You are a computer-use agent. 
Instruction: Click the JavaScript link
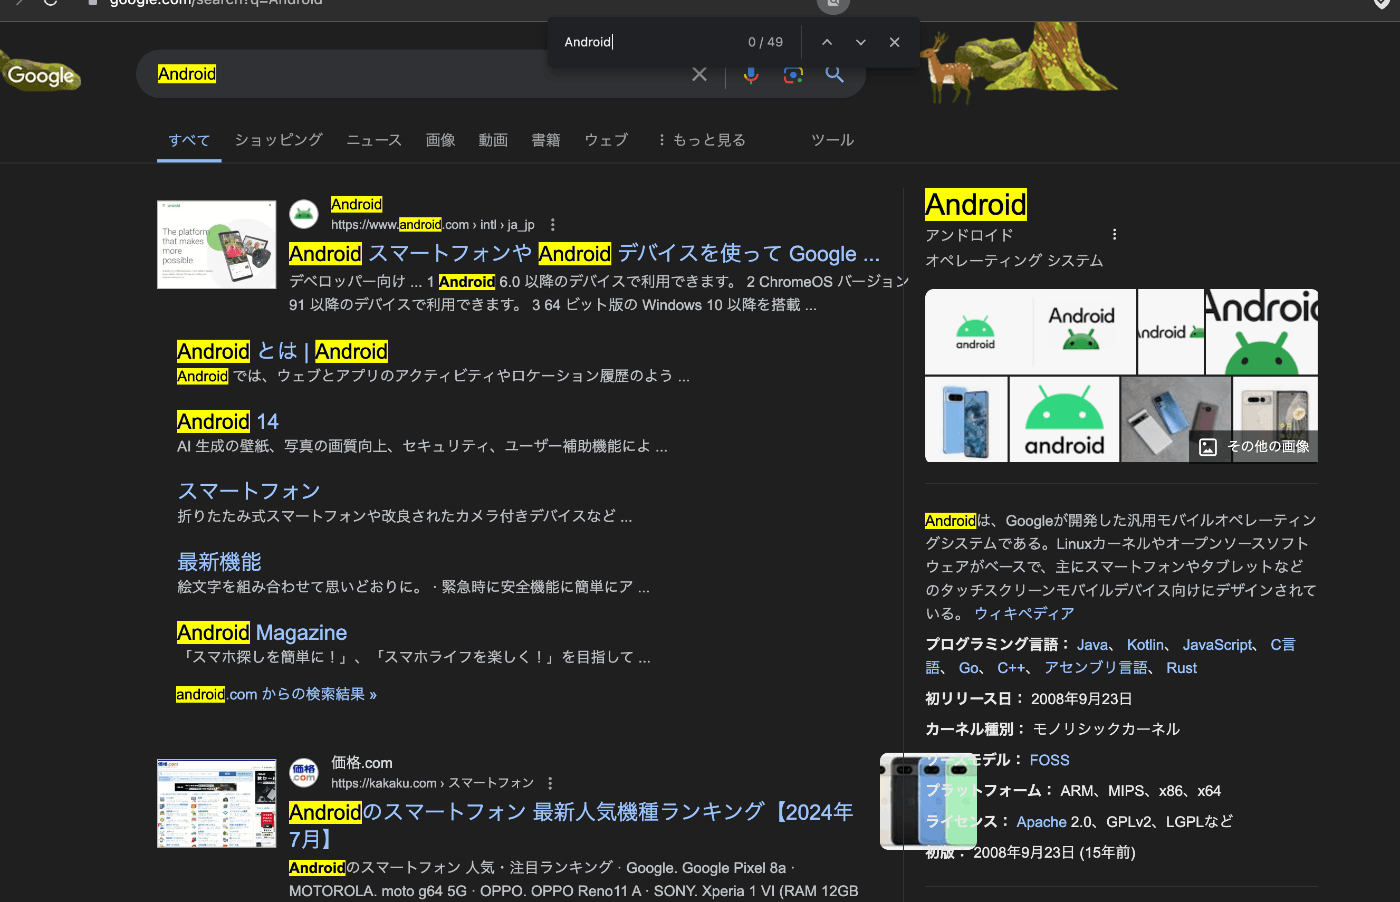(1217, 645)
